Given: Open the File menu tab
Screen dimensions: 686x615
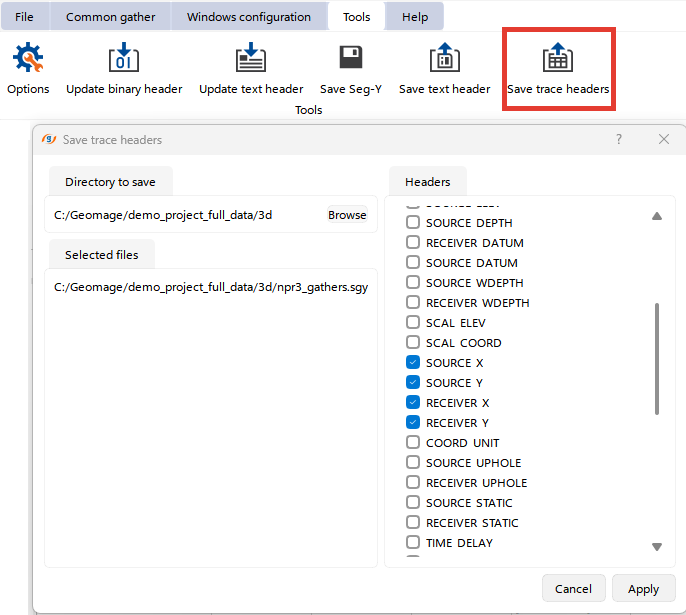Looking at the screenshot, I should tap(24, 17).
